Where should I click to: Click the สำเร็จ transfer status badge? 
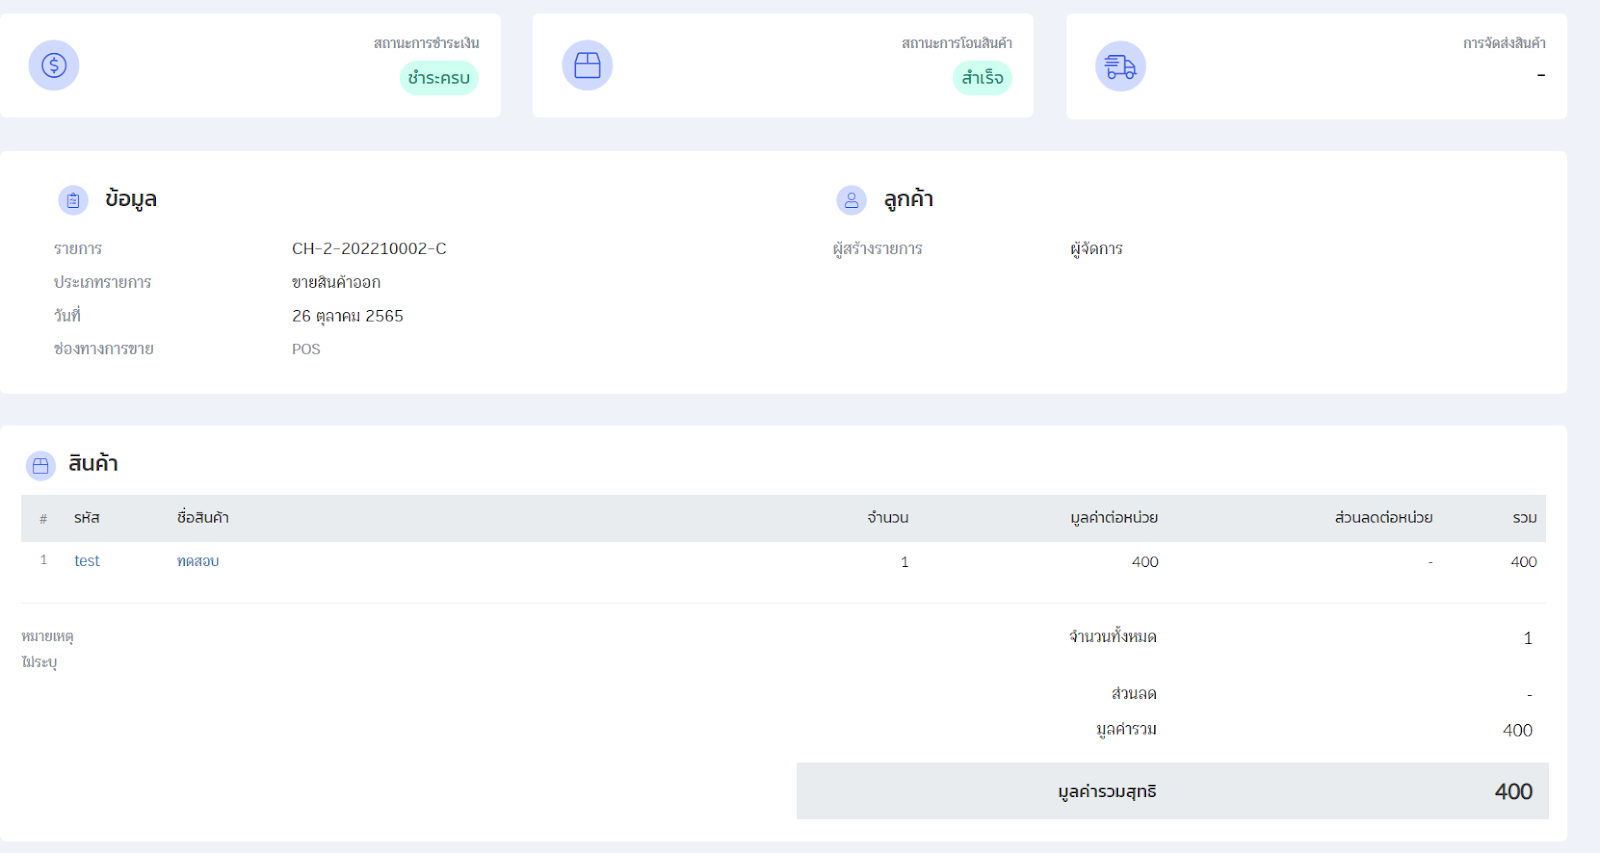(x=982, y=78)
